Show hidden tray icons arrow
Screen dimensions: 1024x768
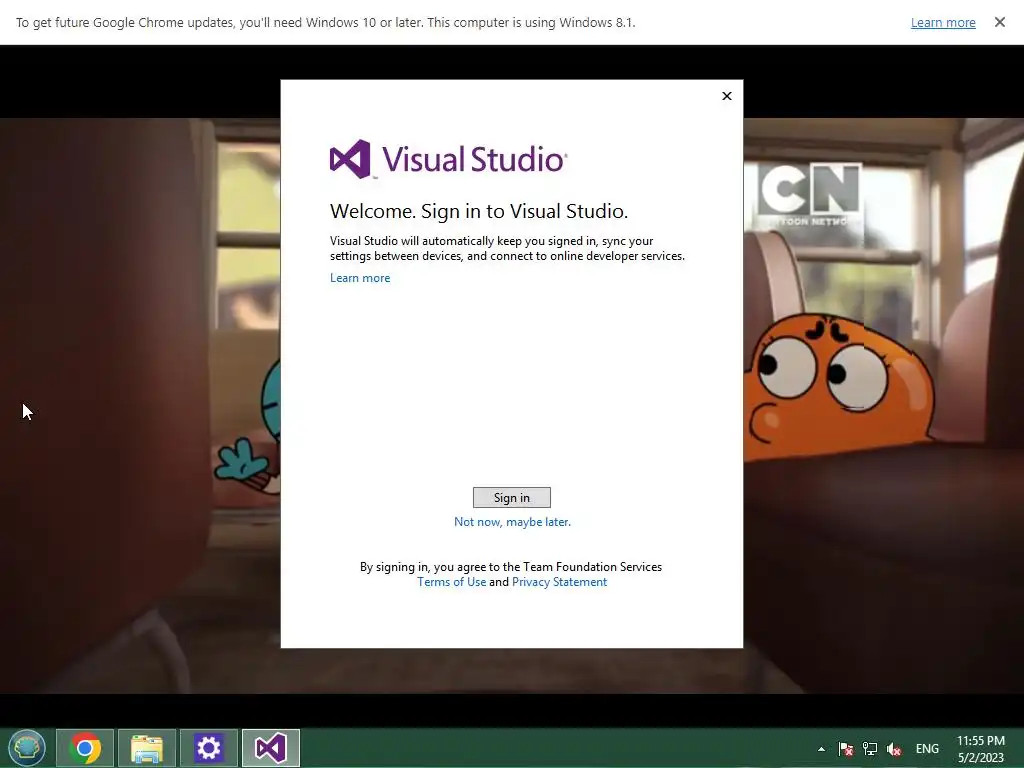point(821,749)
